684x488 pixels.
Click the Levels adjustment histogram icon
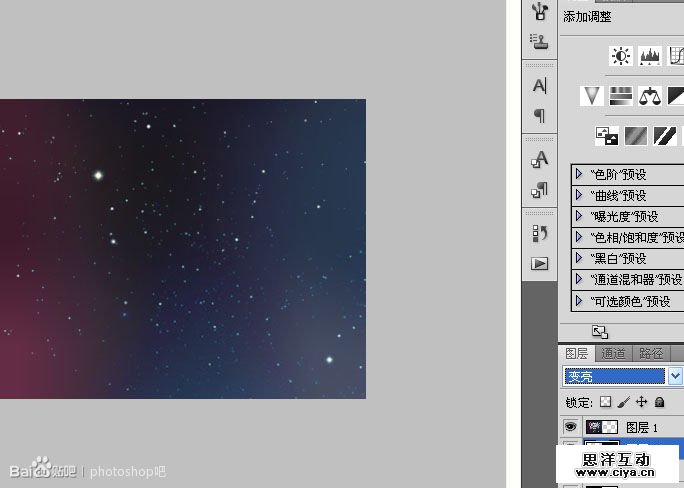650,56
